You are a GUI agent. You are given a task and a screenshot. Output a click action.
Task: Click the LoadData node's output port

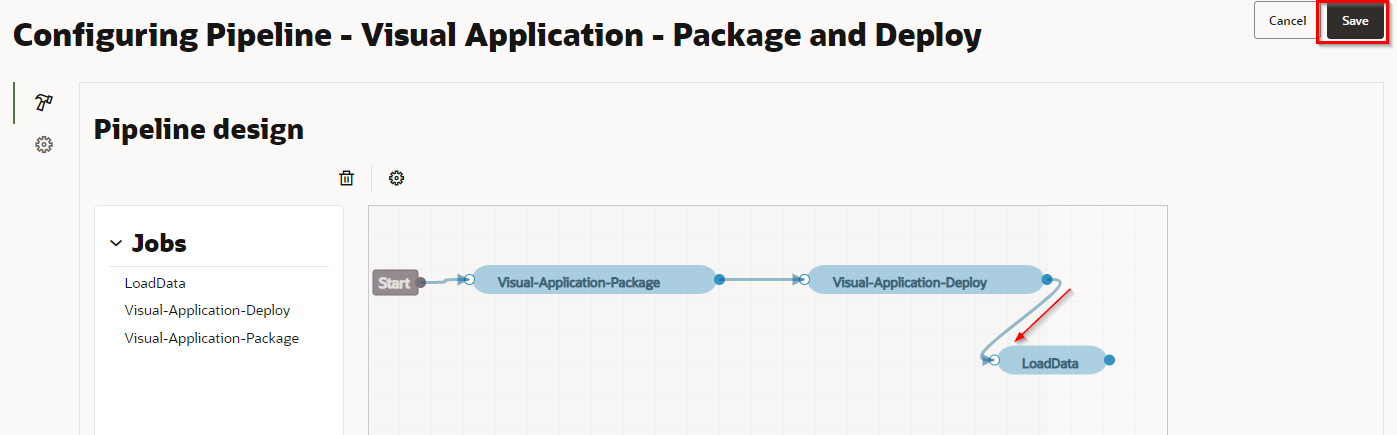click(1109, 360)
